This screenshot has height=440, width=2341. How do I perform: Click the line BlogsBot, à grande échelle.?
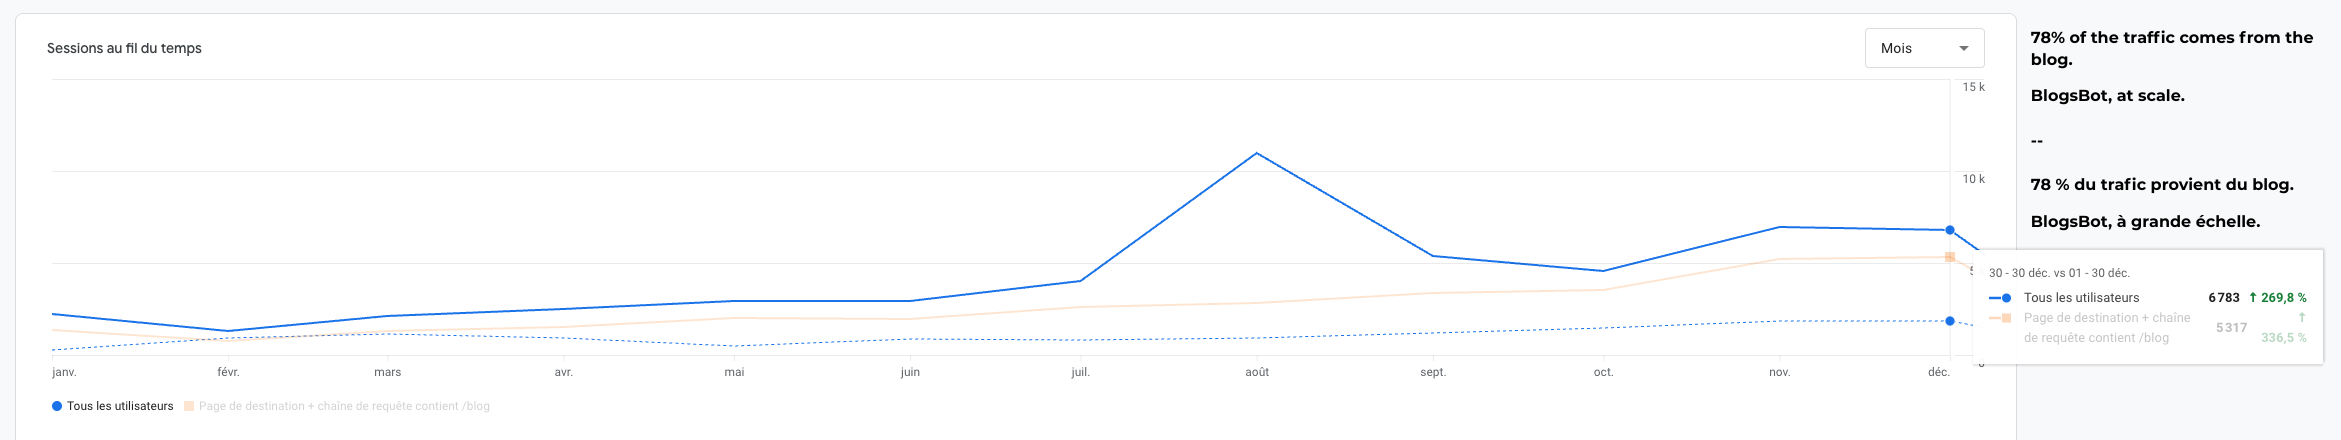tap(2145, 222)
